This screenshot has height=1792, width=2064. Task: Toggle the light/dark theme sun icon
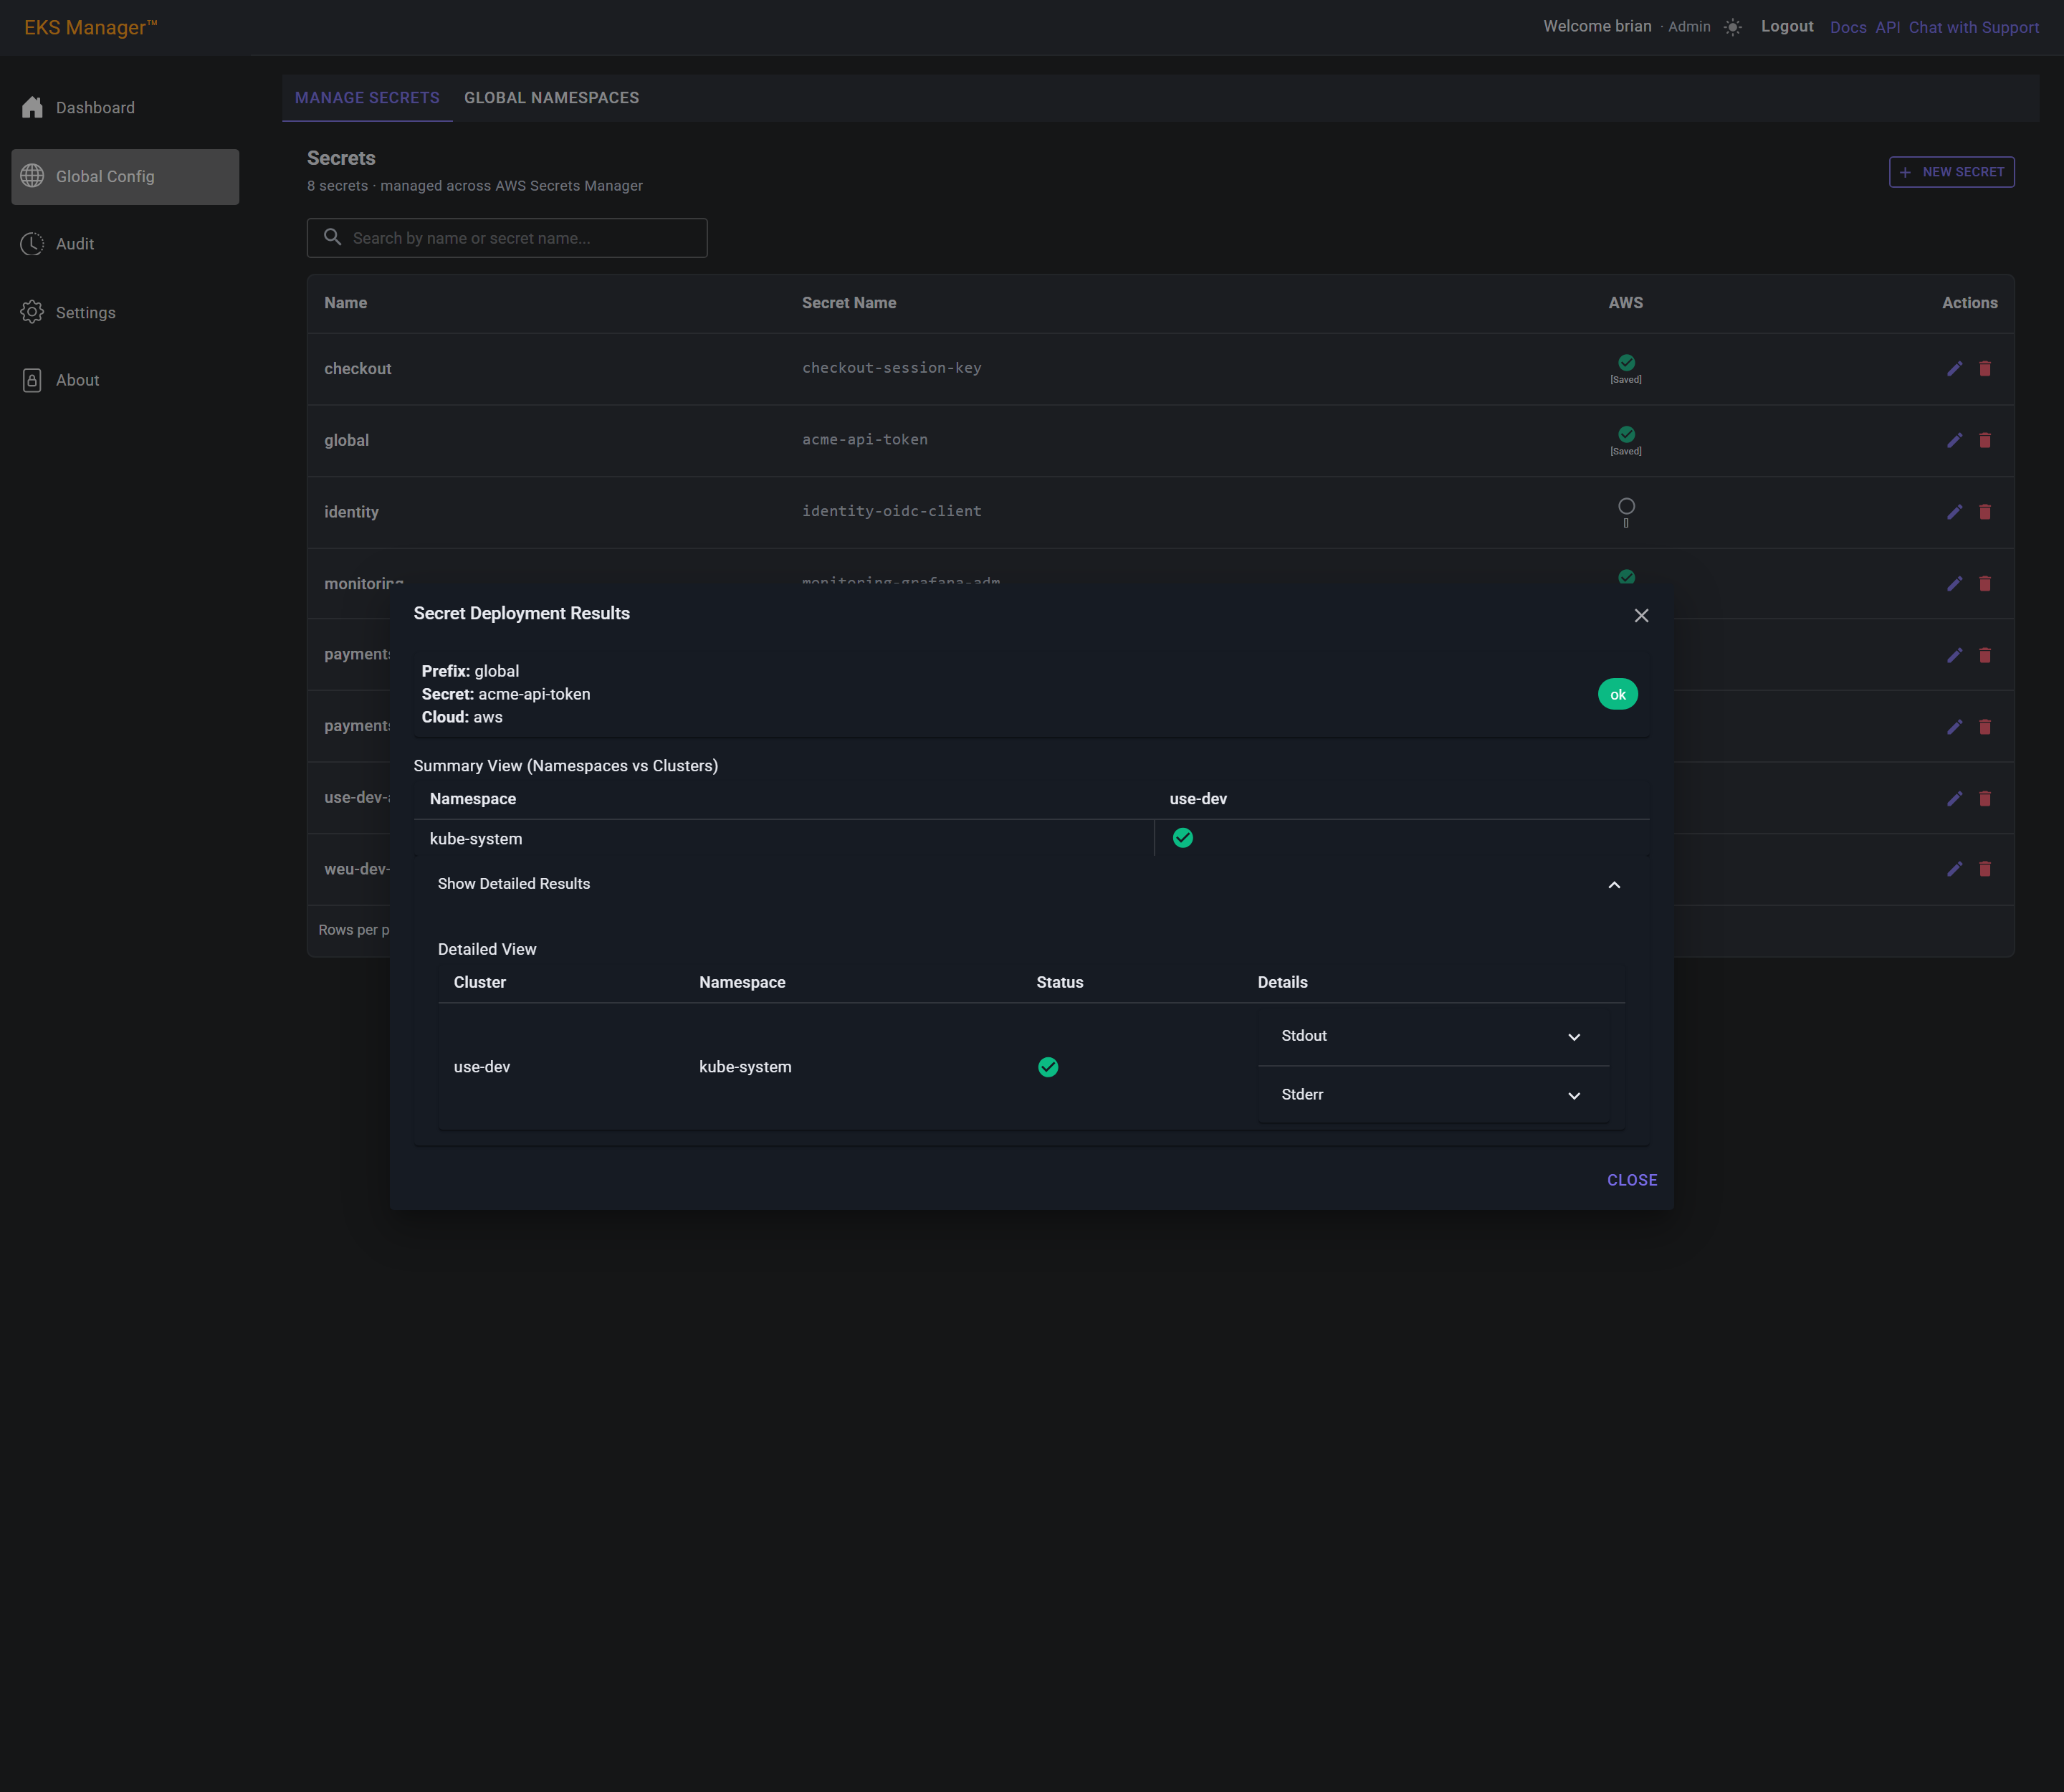click(1733, 27)
